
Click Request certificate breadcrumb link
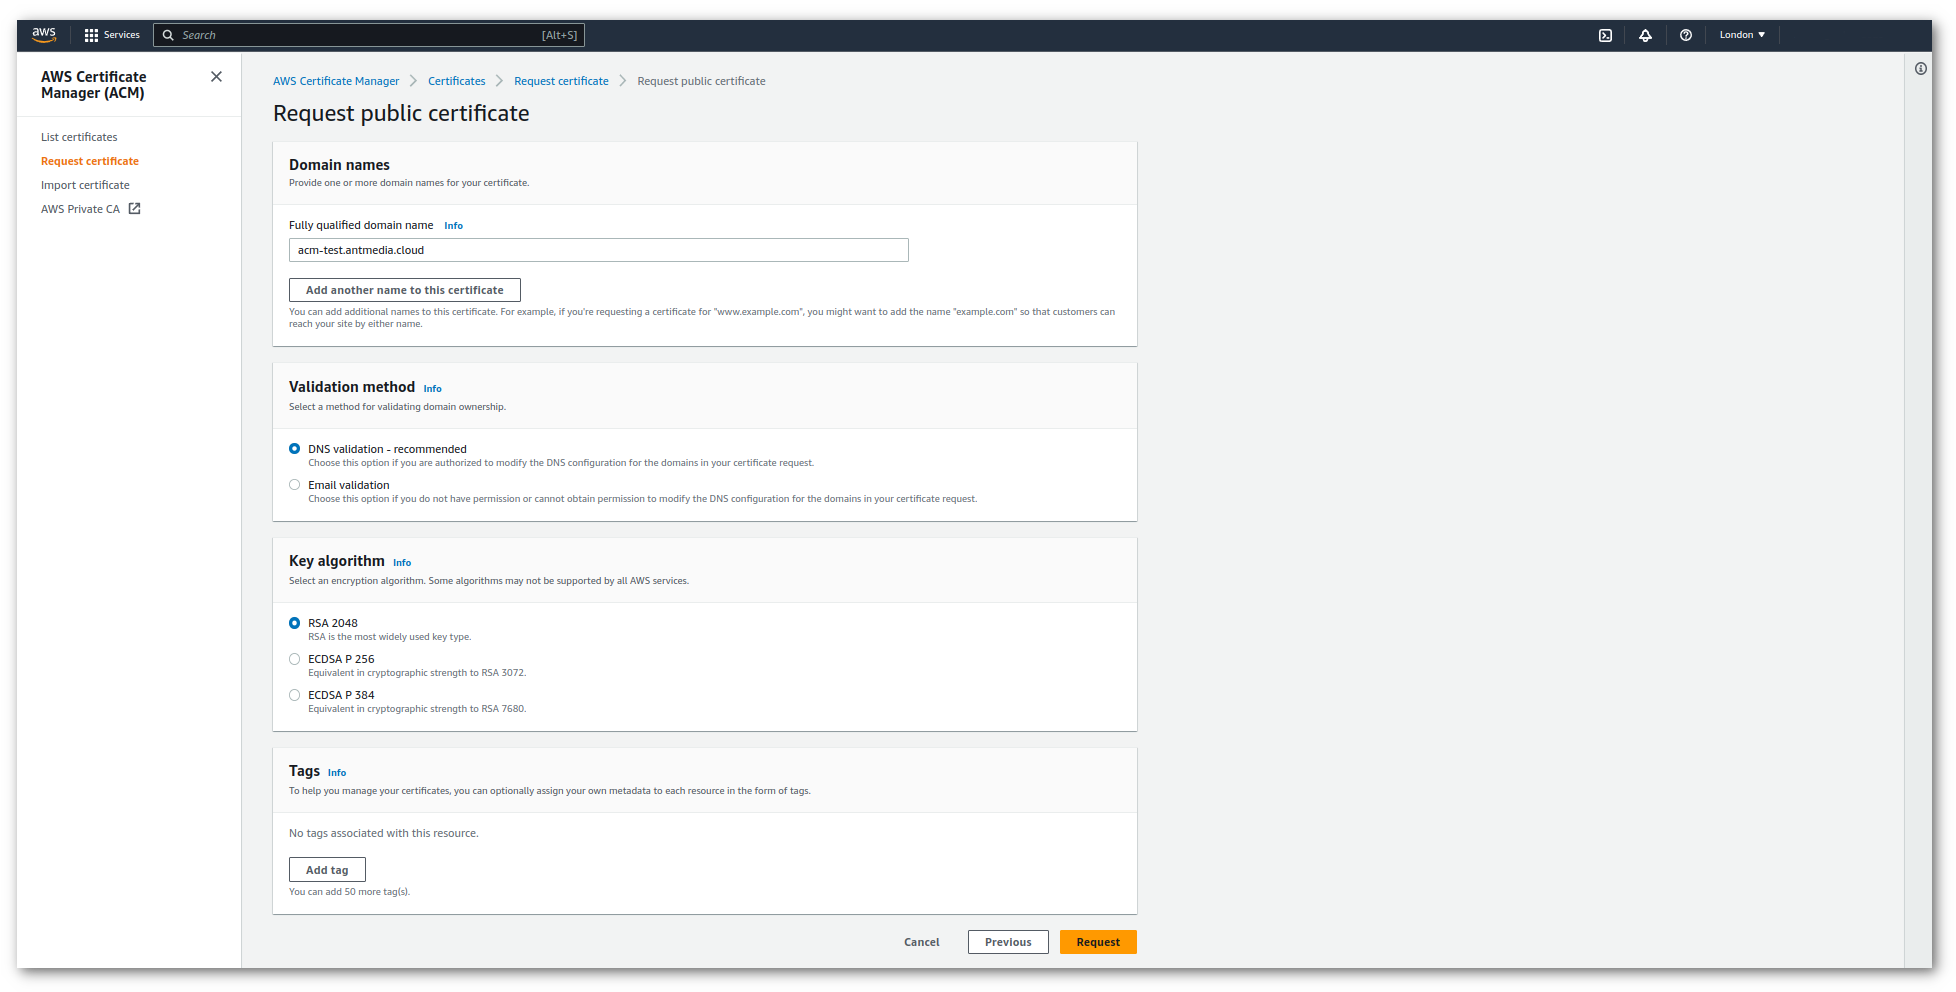click(x=561, y=81)
